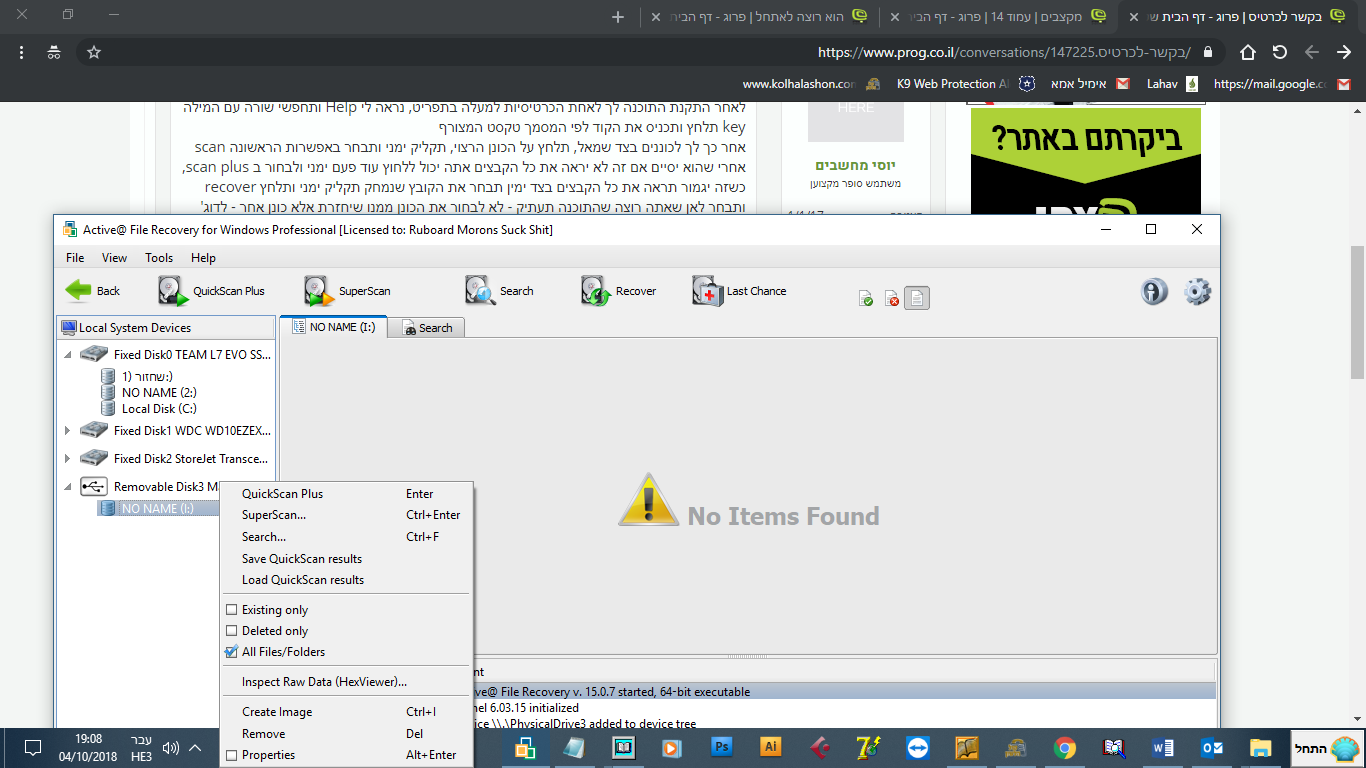Toggle the Properties checkbox in the context menu
Image resolution: width=1366 pixels, height=768 pixels.
232,755
